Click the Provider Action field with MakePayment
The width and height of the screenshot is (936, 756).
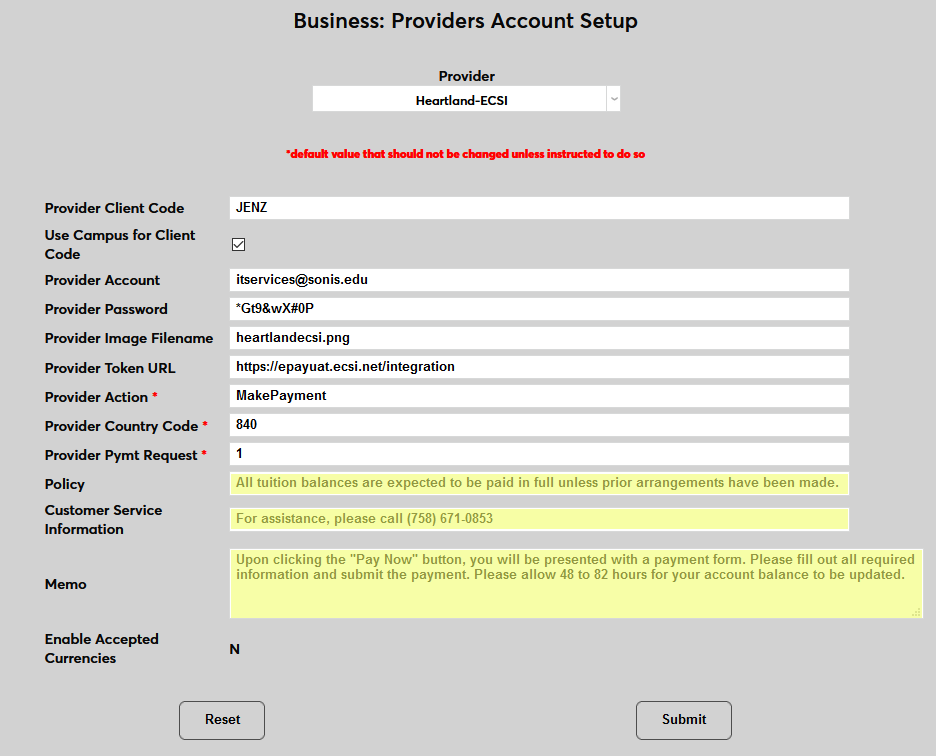click(539, 396)
